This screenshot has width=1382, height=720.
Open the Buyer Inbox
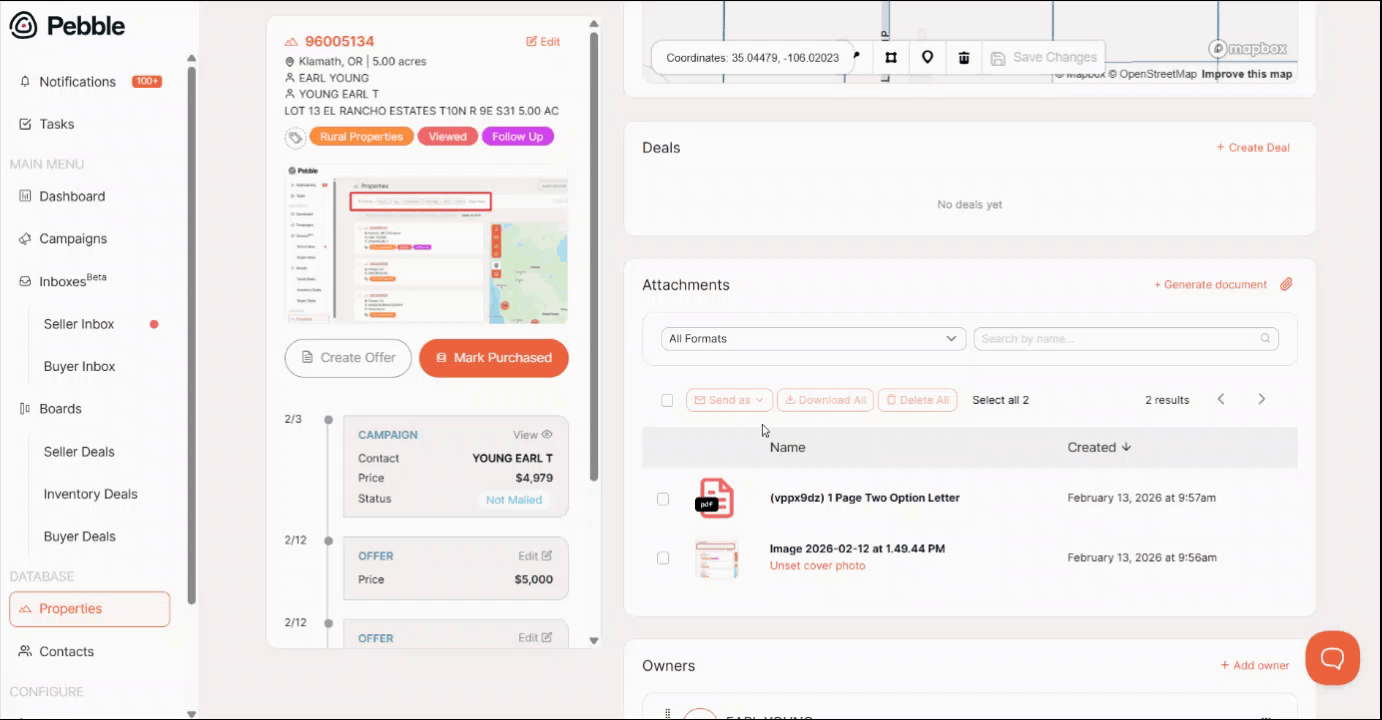[79, 366]
